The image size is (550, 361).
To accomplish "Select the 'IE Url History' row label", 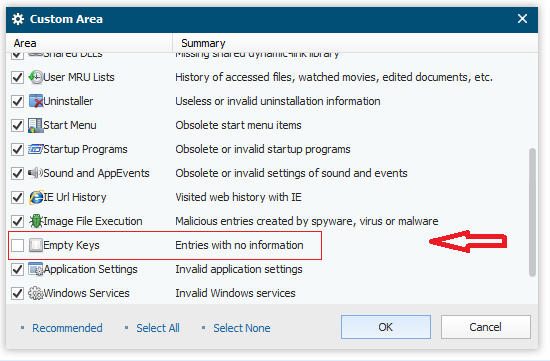I will coord(75,197).
